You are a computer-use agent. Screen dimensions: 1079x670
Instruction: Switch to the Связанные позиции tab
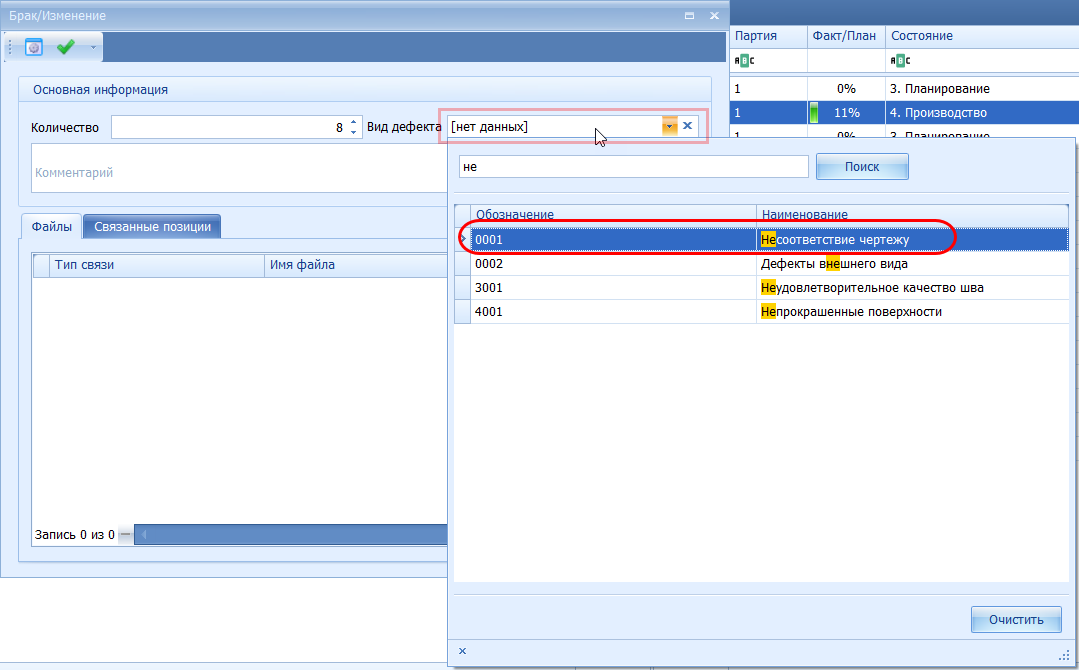152,227
